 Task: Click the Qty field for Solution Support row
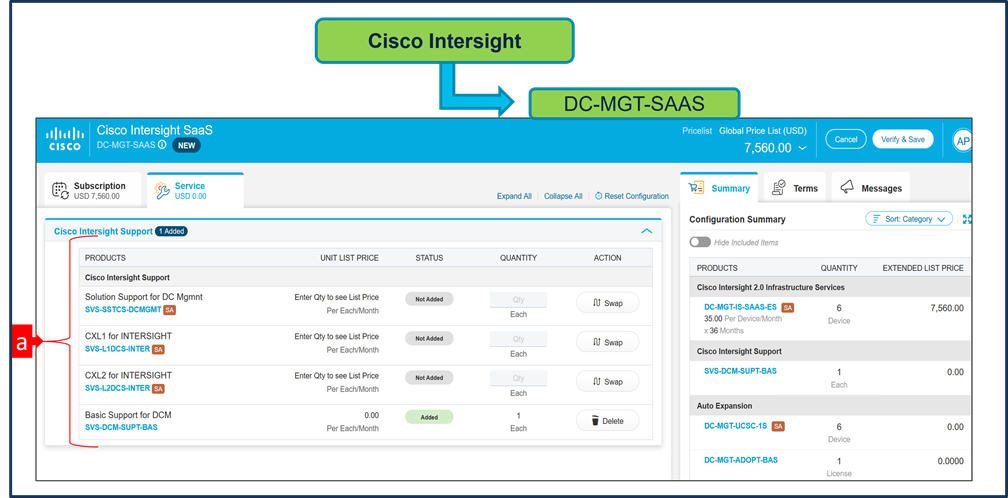coord(518,299)
